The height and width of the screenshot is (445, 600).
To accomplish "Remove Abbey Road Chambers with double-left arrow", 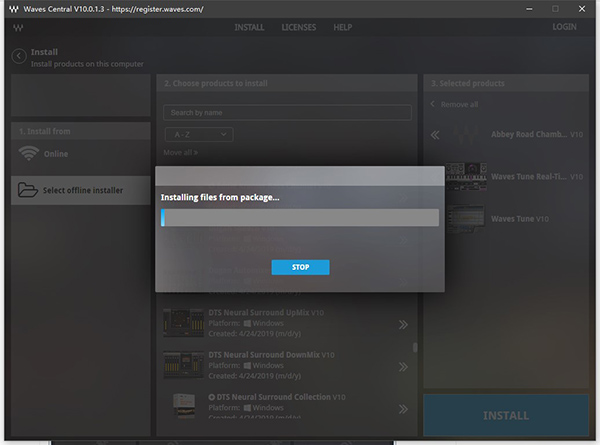I will coord(435,135).
